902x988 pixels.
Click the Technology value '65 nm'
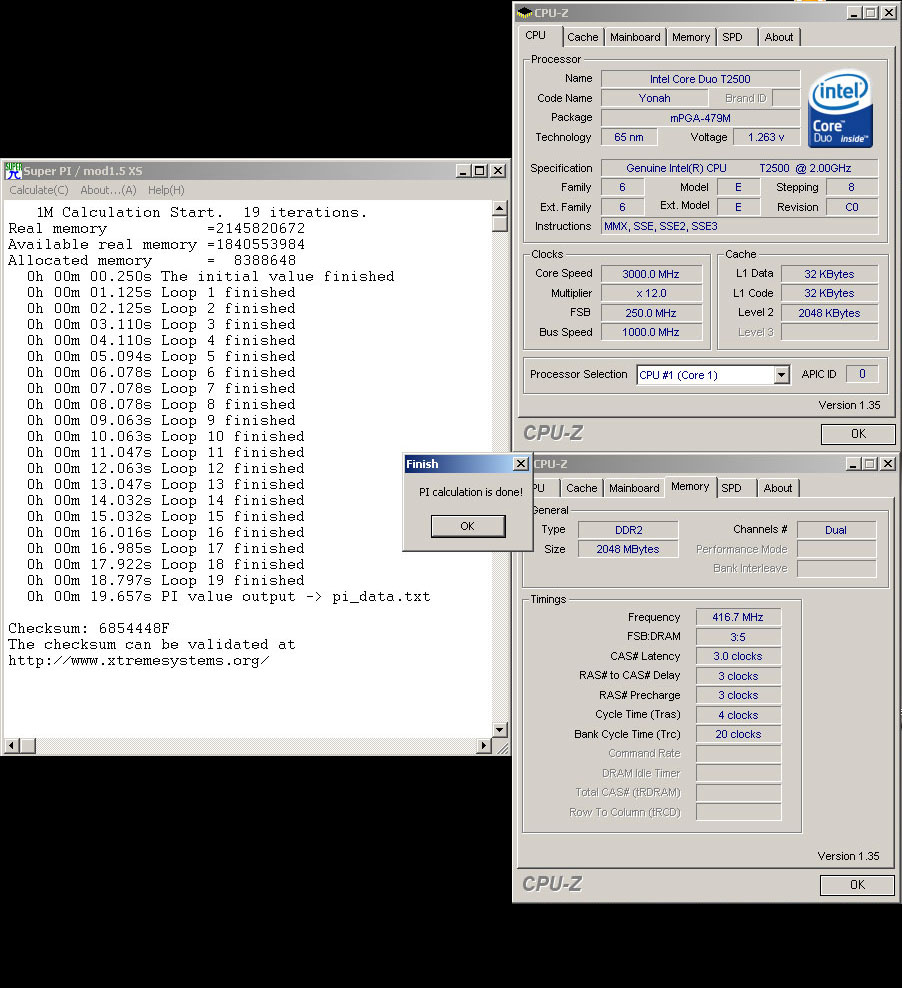(x=629, y=137)
